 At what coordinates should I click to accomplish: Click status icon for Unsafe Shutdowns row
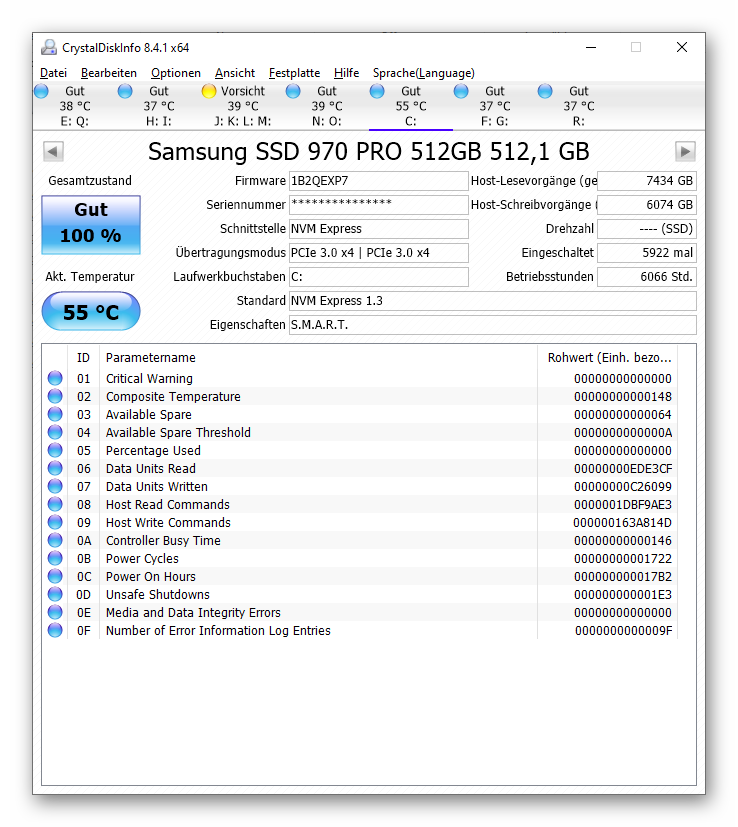(55, 594)
